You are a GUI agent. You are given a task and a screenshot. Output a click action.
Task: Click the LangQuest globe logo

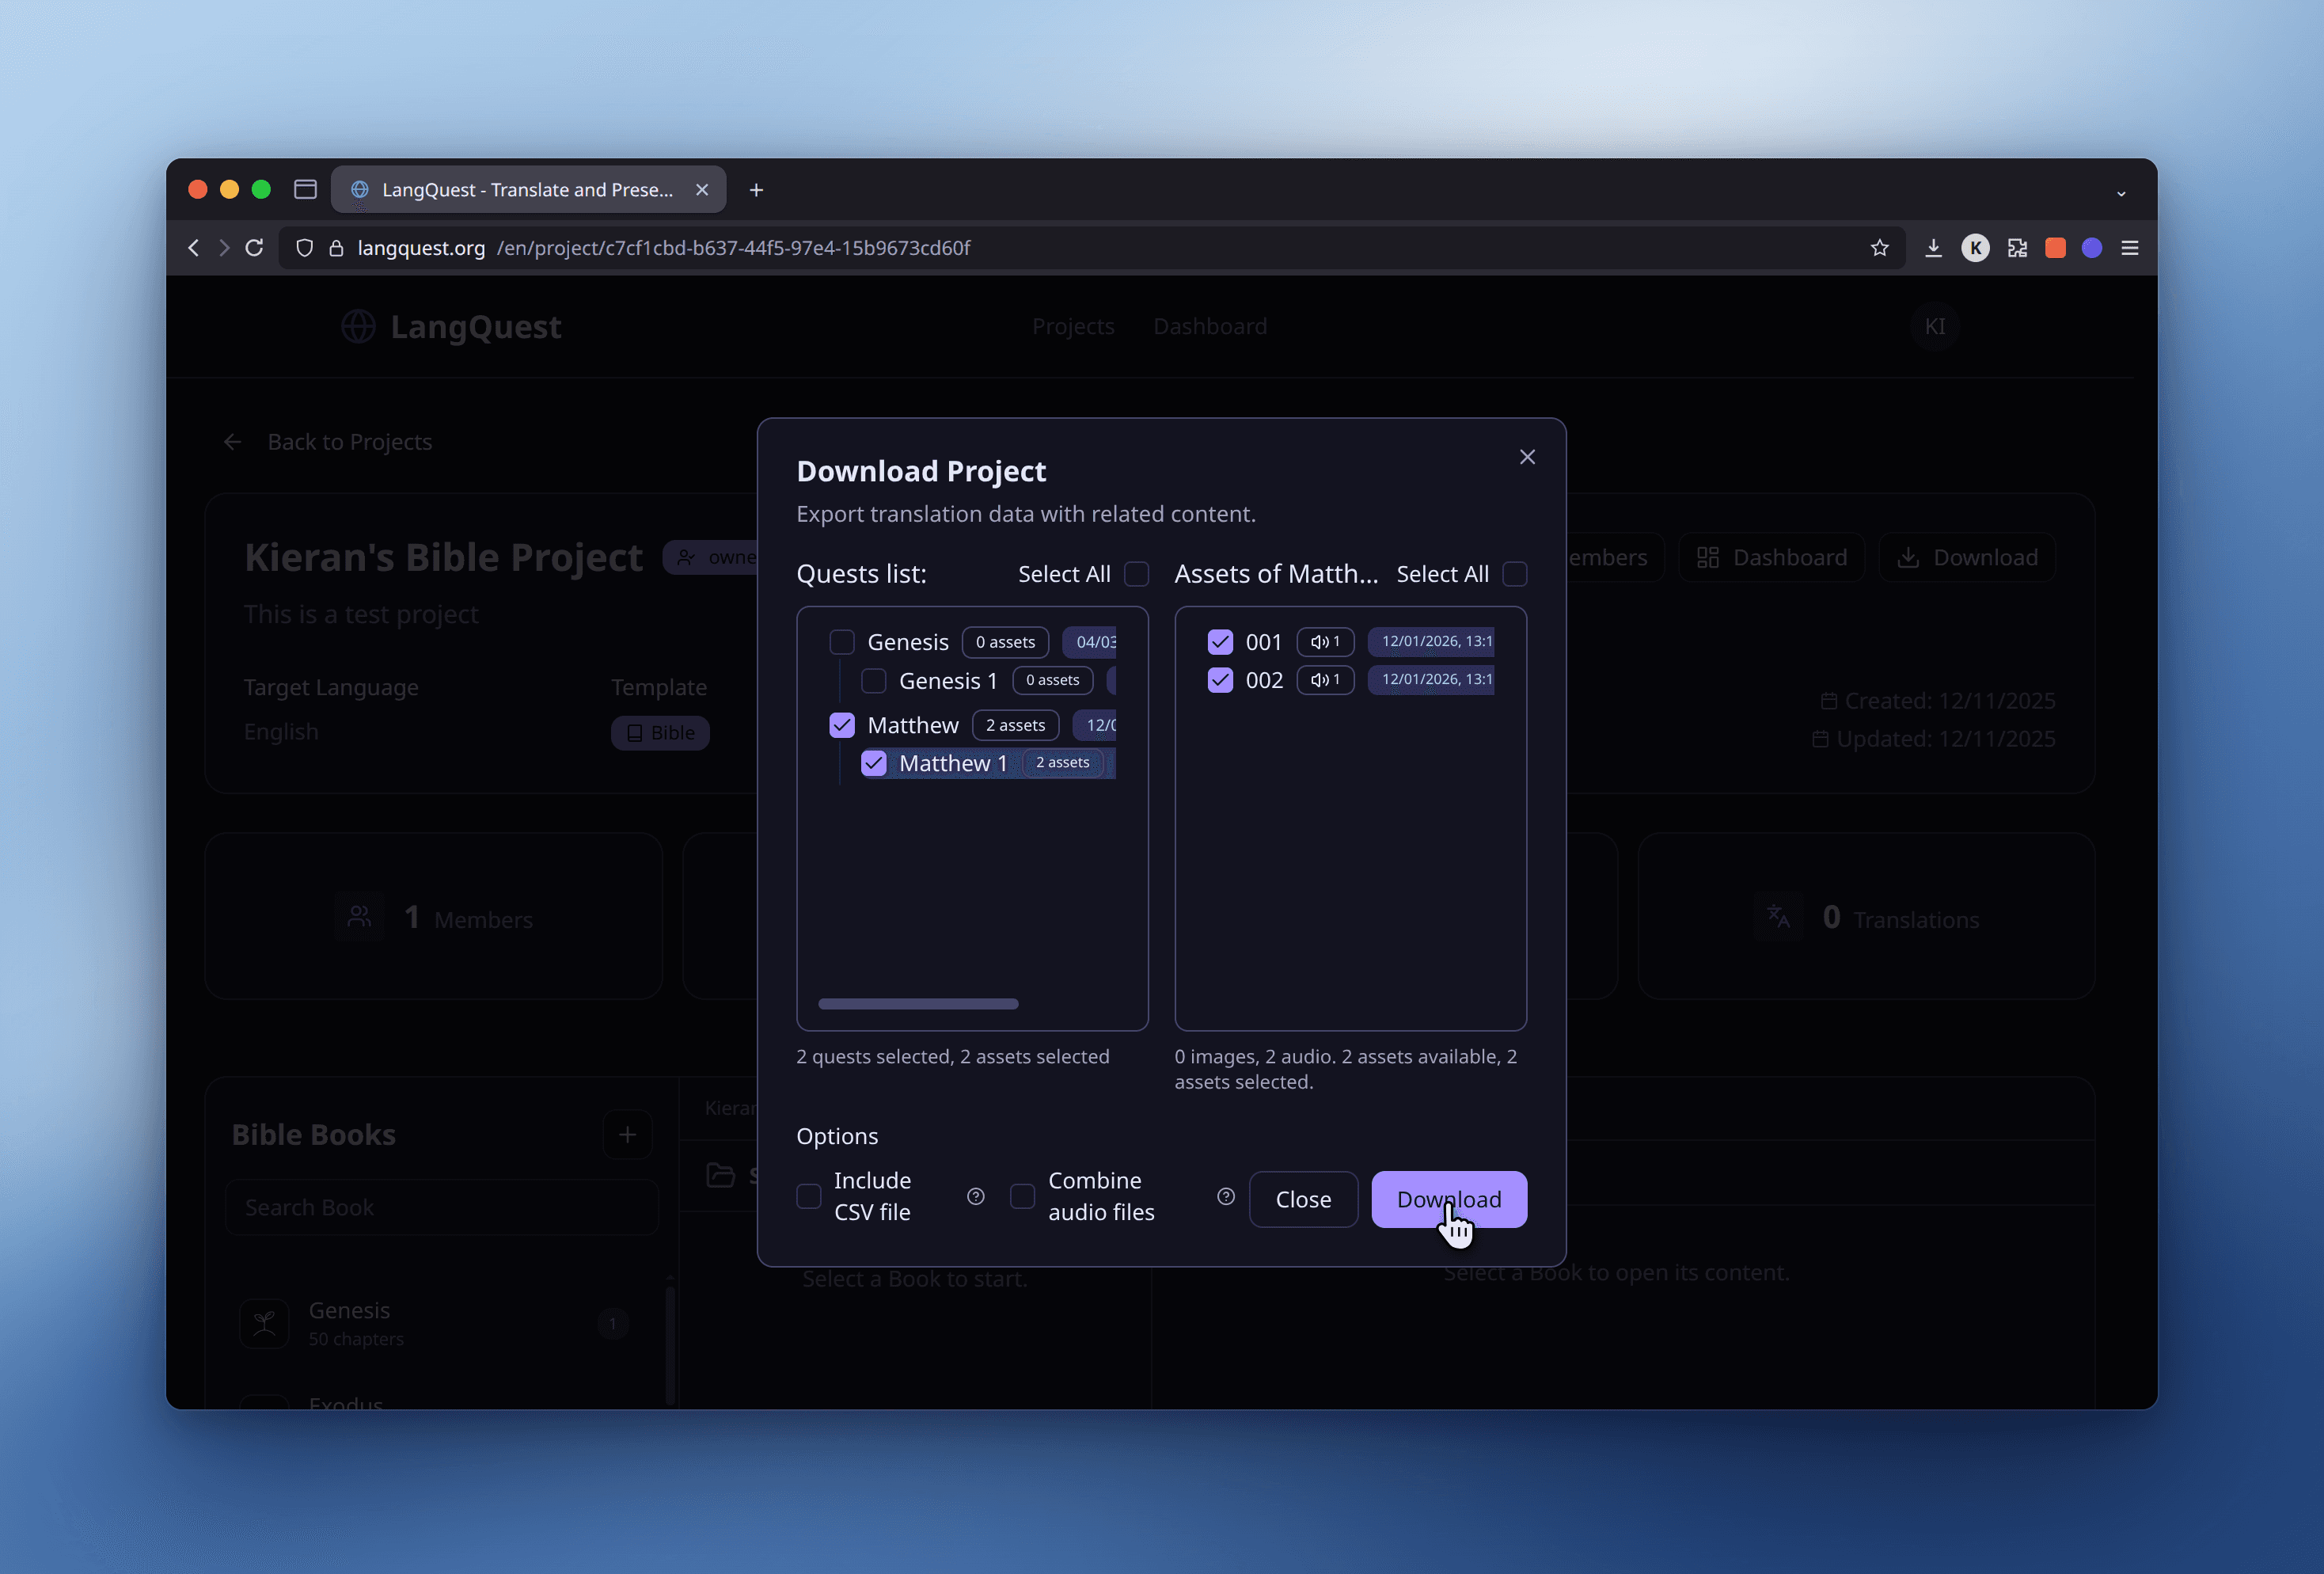tap(358, 327)
